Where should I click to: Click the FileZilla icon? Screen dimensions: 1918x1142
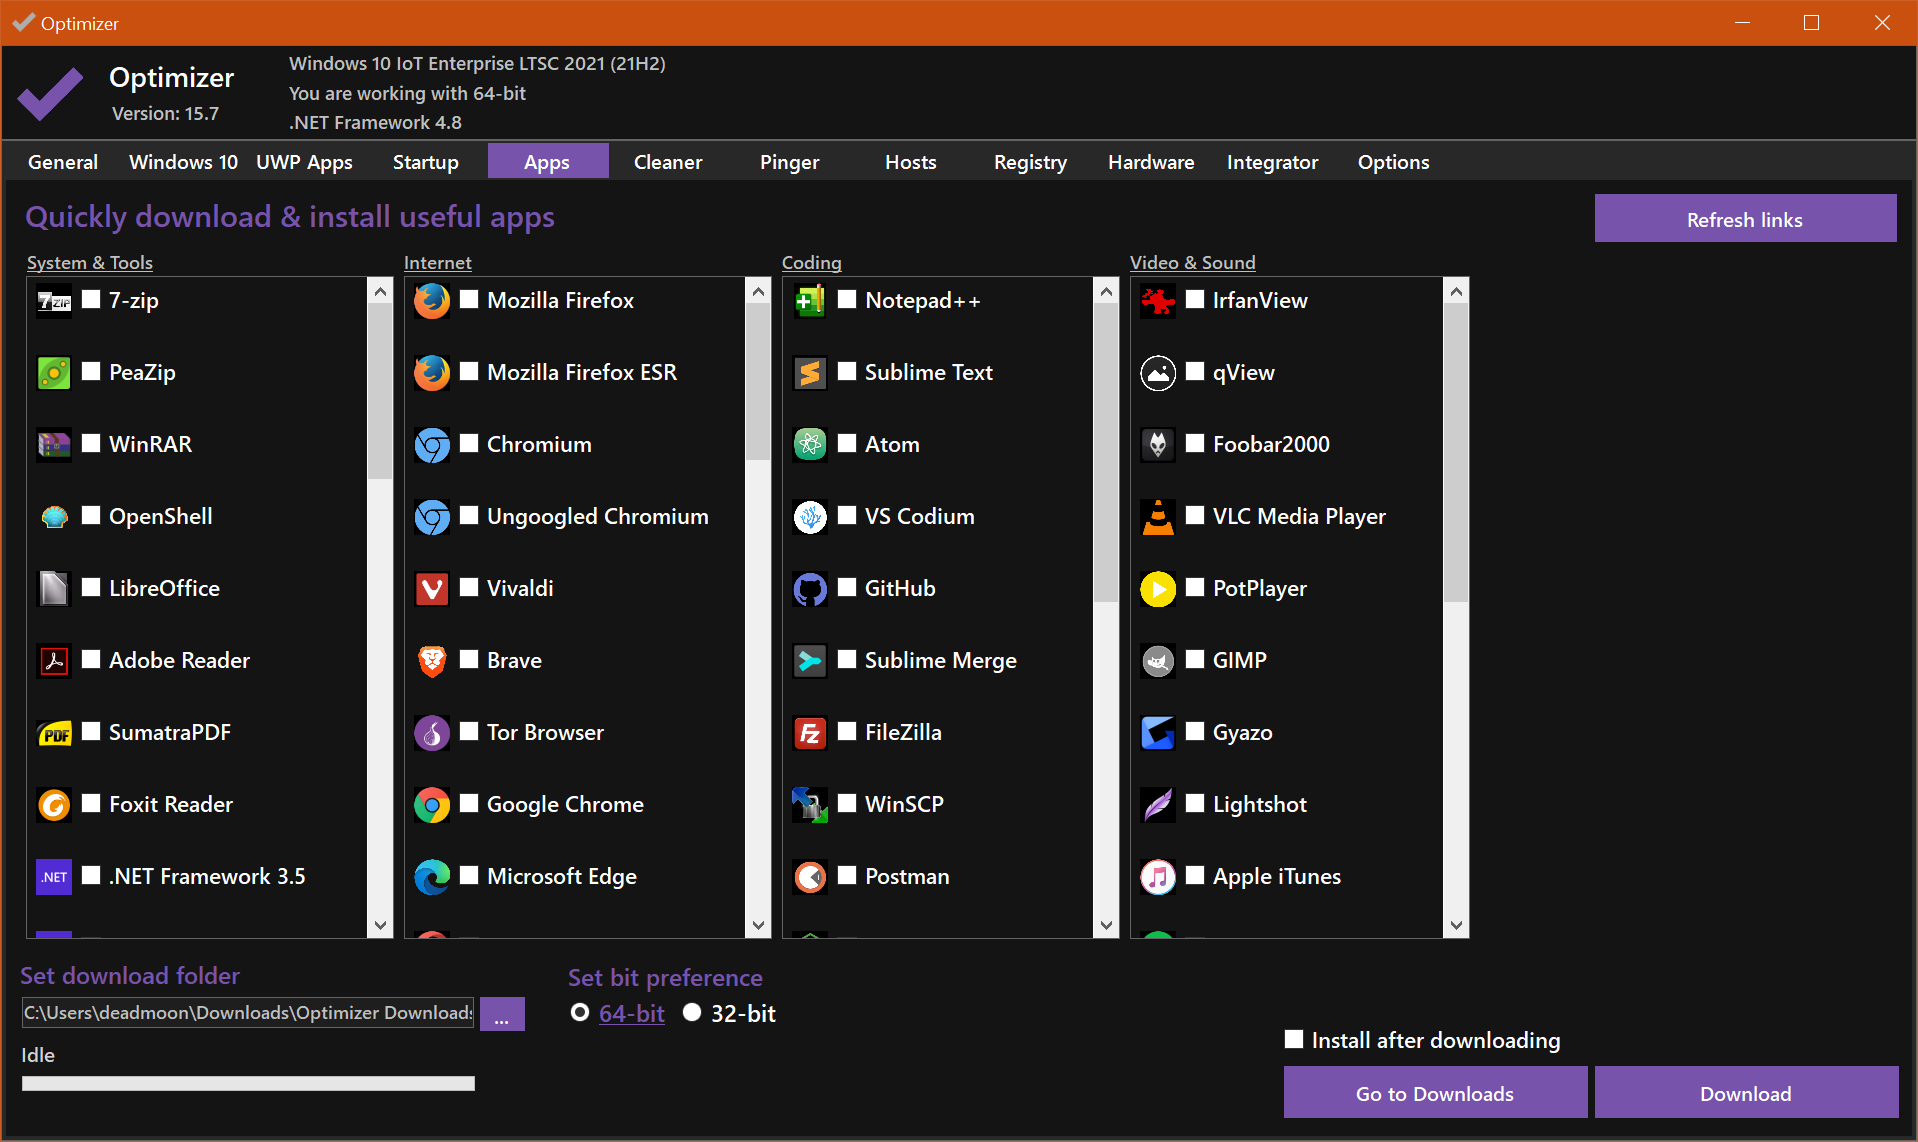[810, 733]
